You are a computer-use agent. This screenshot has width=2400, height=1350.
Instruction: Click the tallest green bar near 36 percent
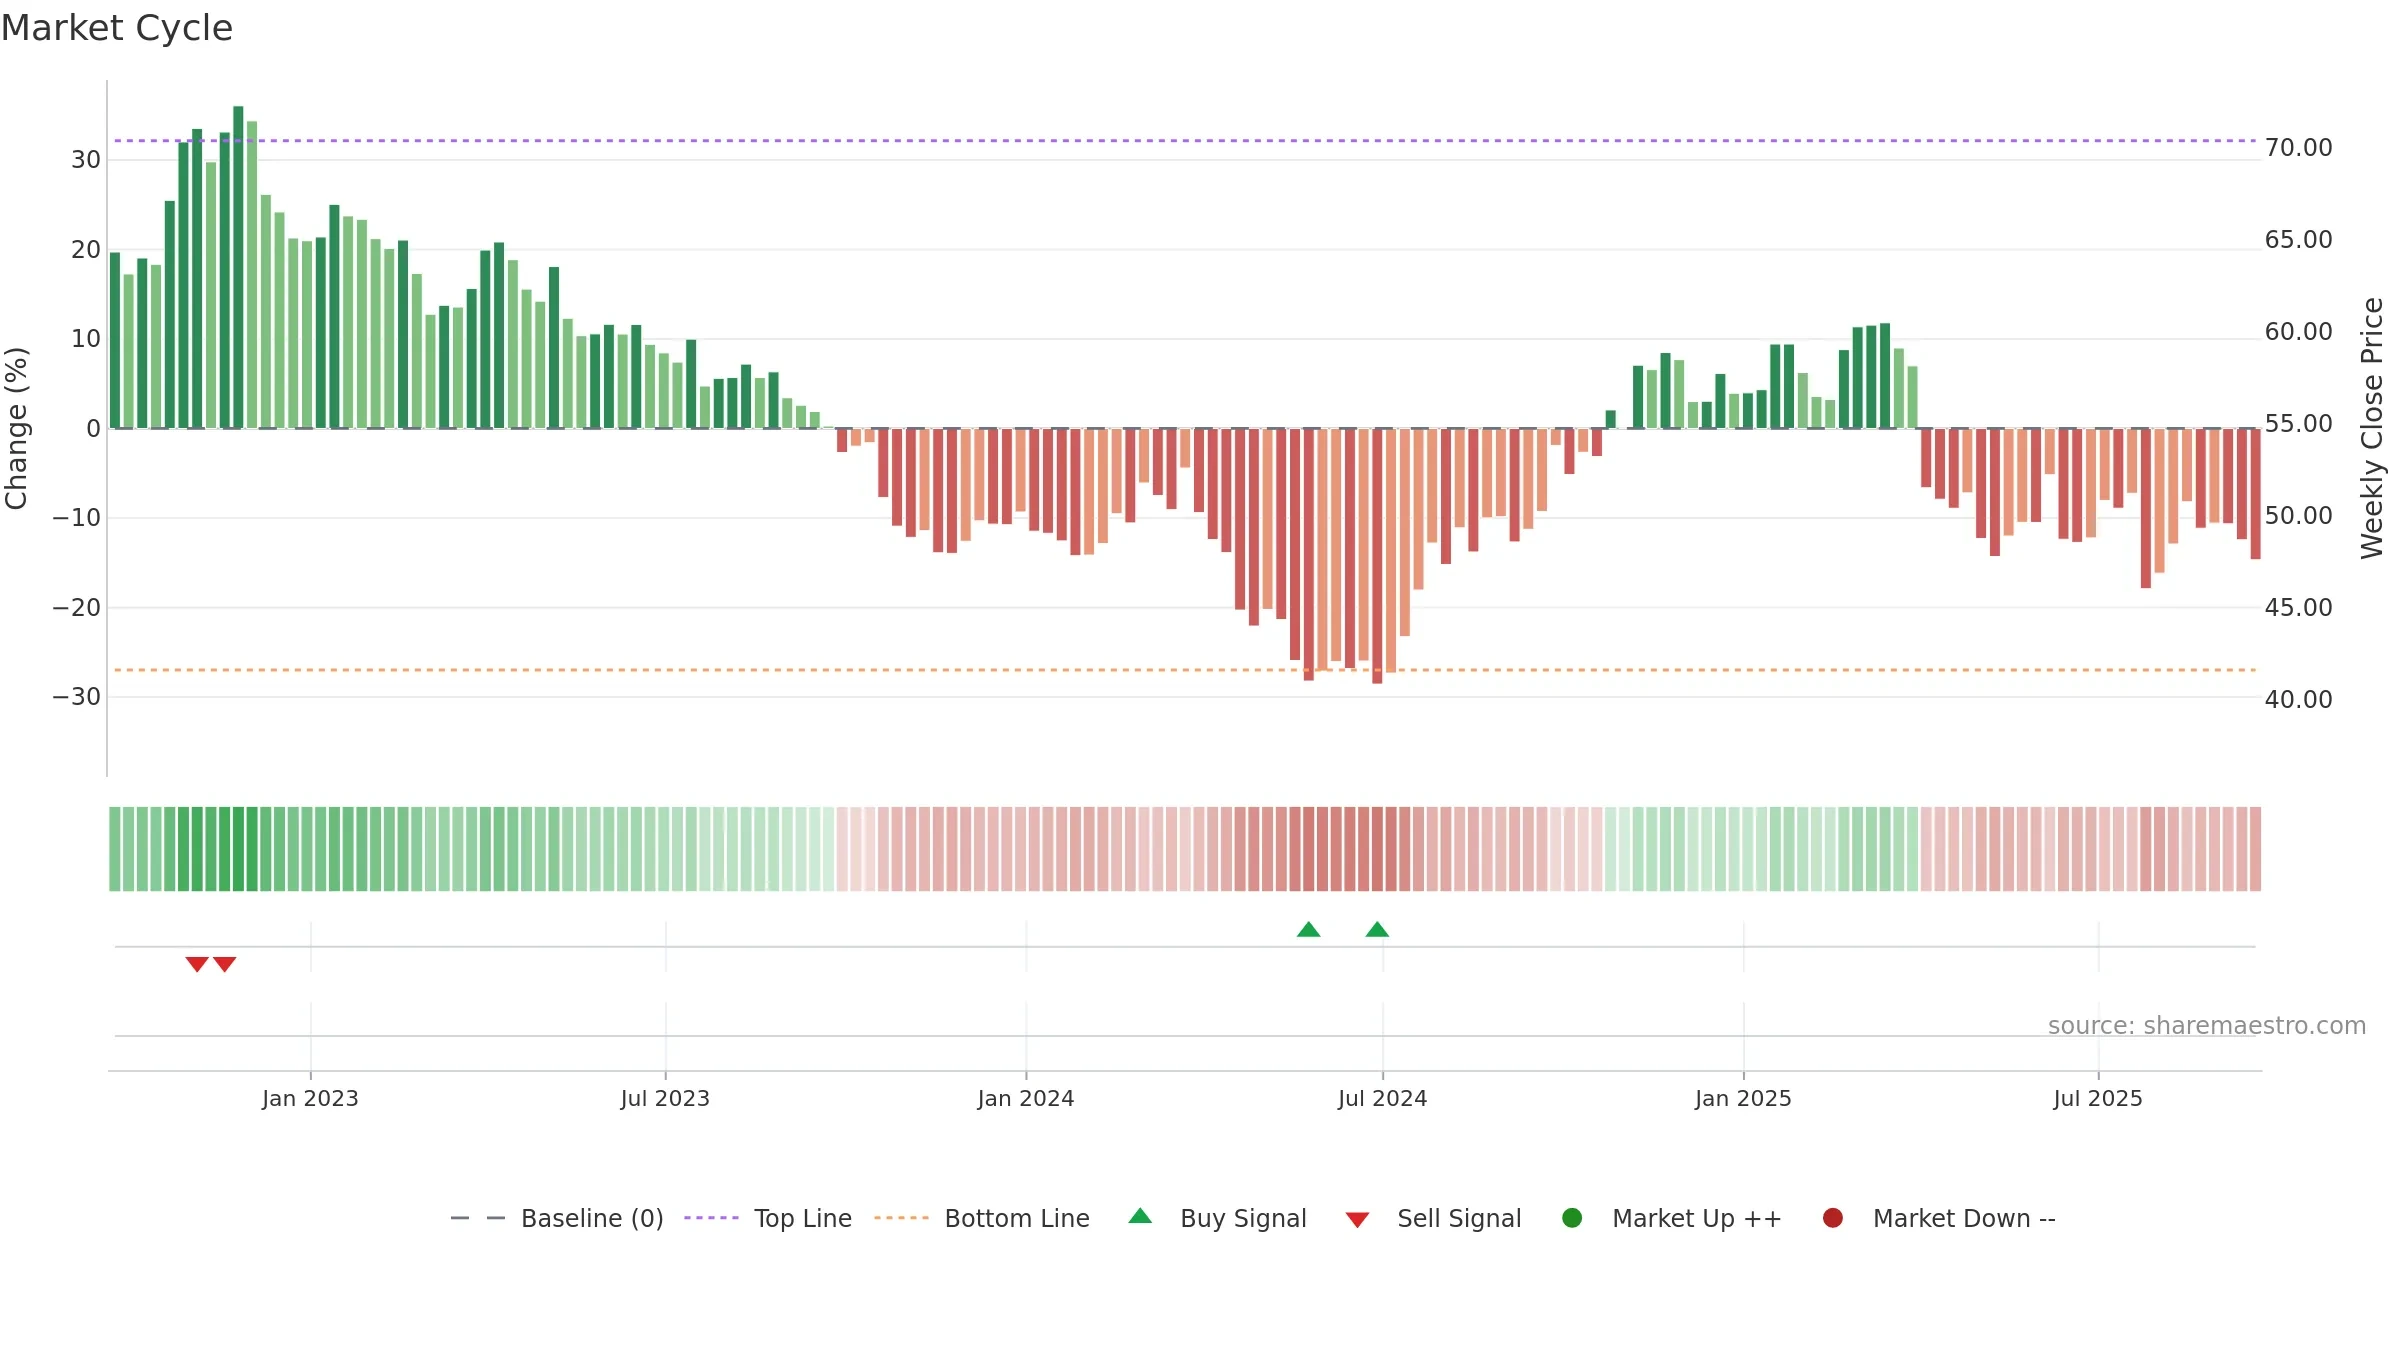(238, 267)
